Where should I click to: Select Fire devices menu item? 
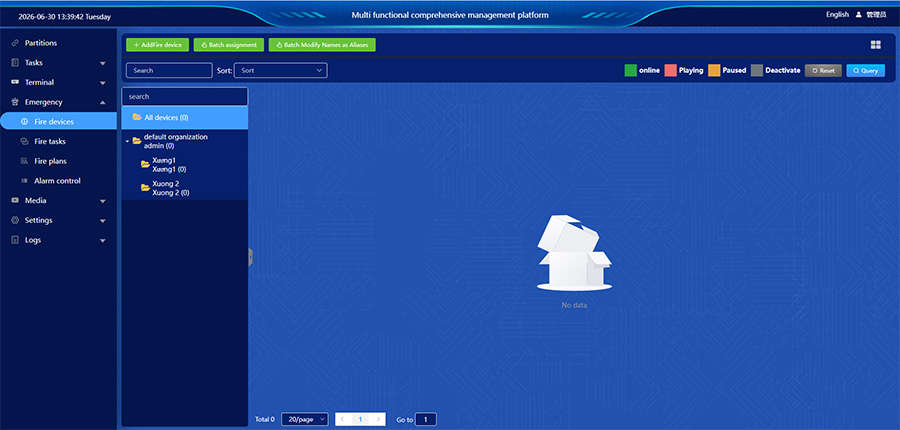click(x=58, y=122)
